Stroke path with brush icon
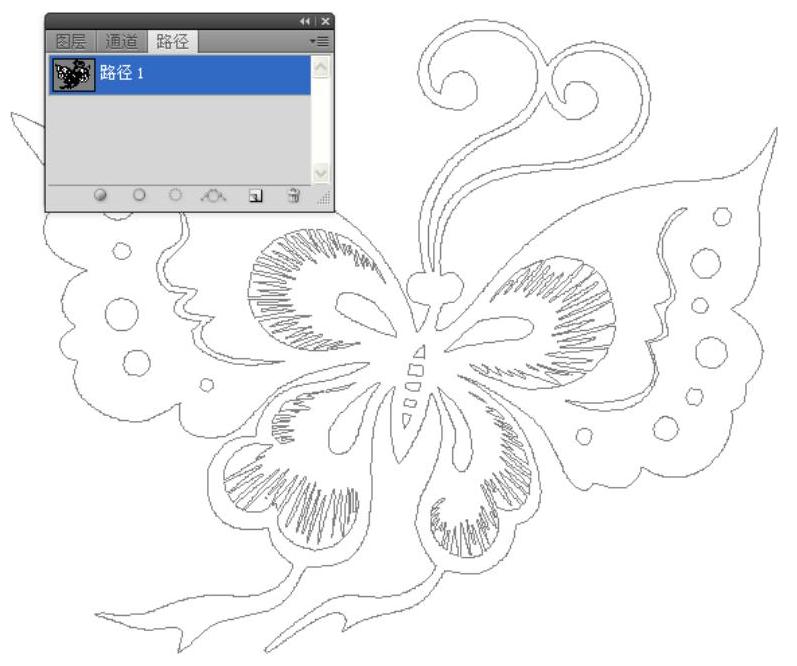The width and height of the screenshot is (797, 666). (139, 195)
